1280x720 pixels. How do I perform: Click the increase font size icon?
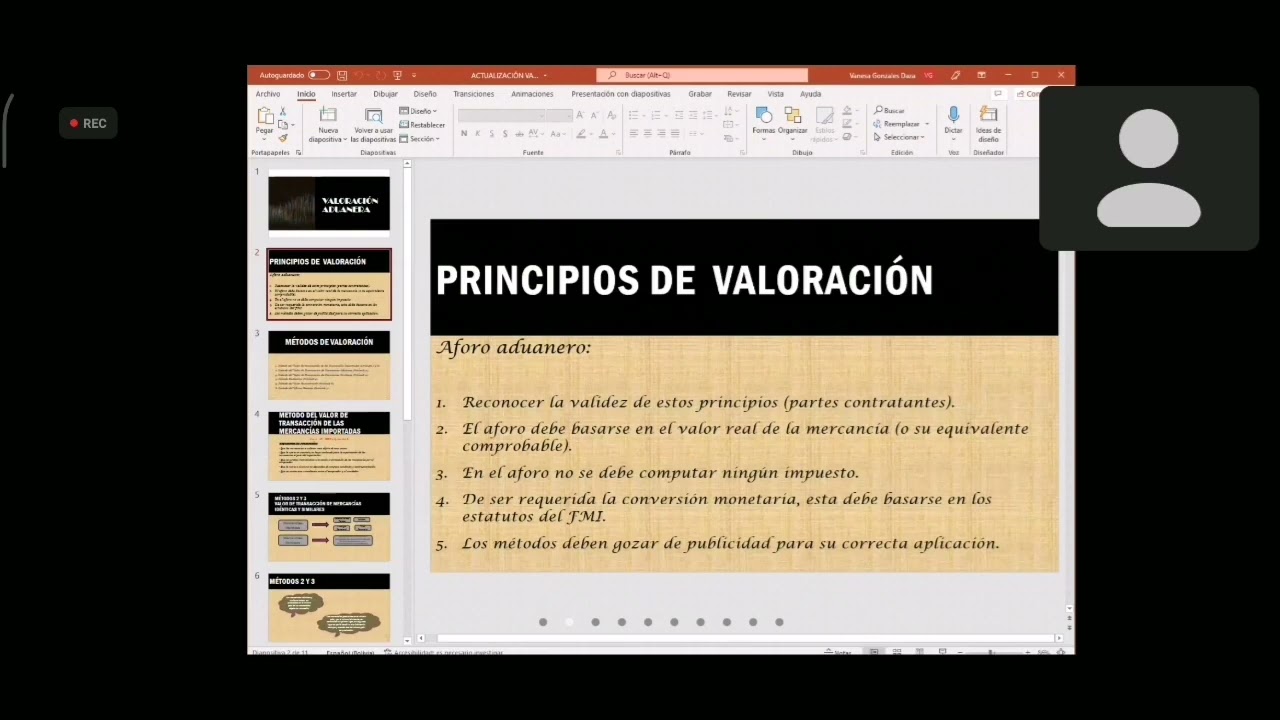pos(580,116)
